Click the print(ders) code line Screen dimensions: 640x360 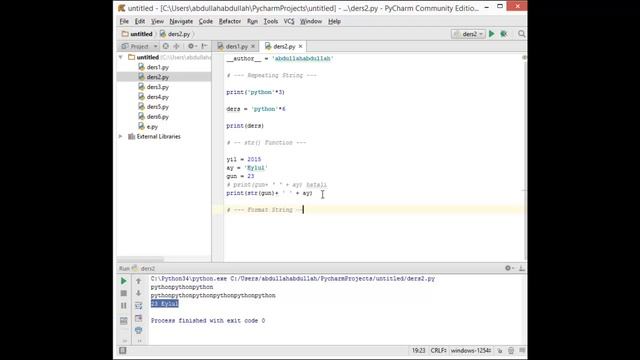(245, 126)
